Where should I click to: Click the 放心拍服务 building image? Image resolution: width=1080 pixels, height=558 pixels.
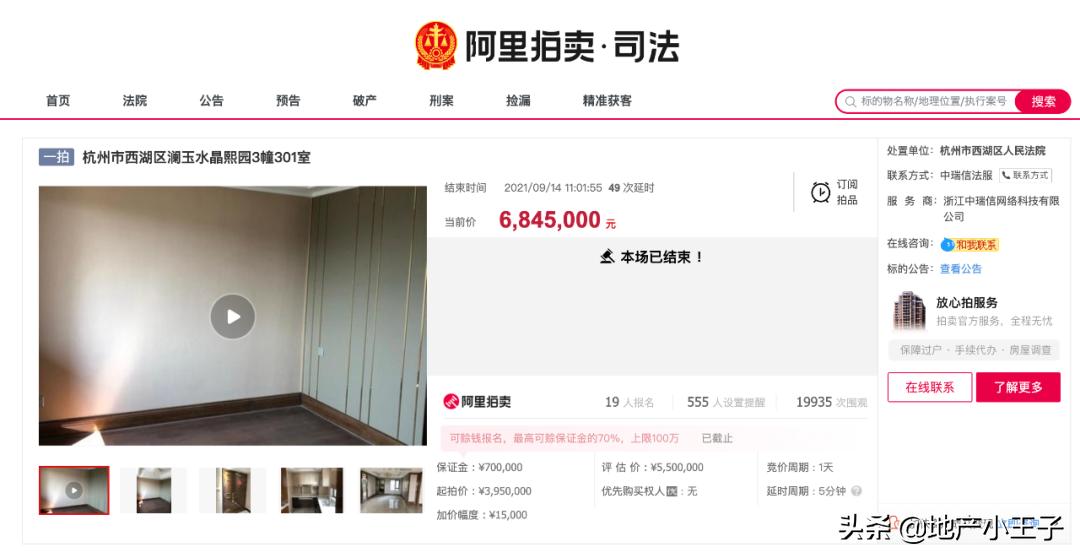click(x=908, y=311)
